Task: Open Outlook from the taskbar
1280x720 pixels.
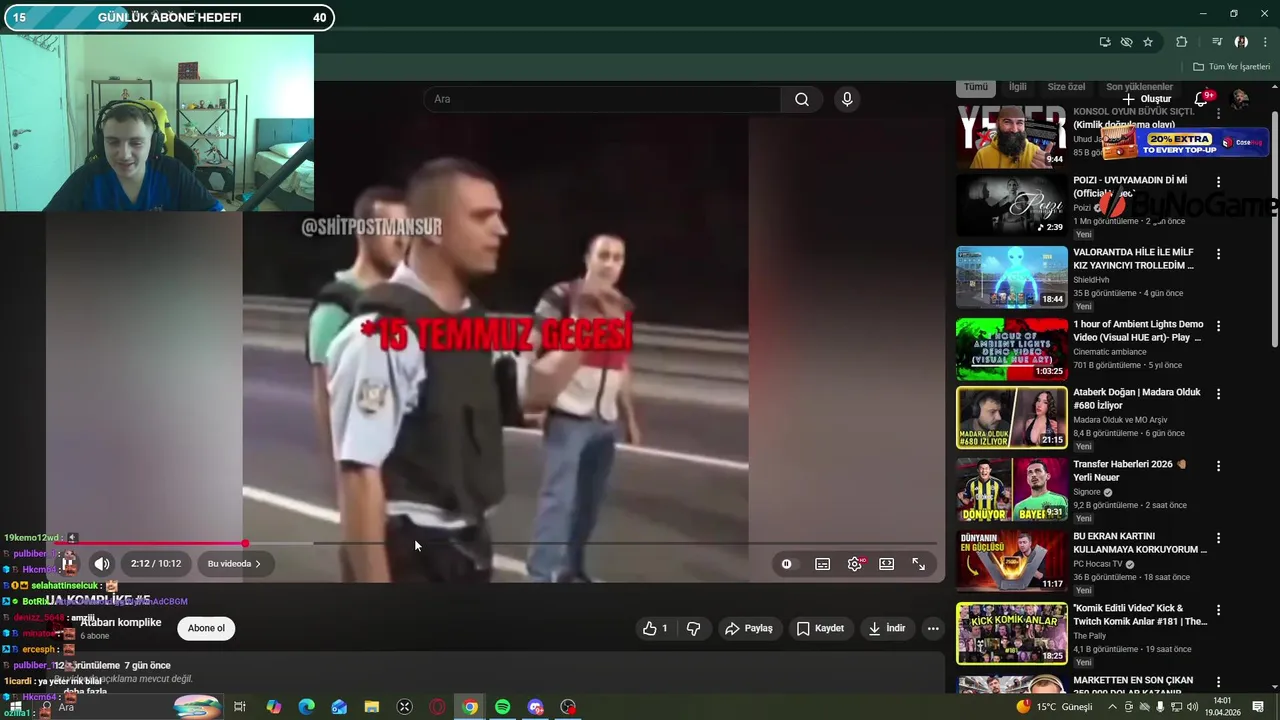Action: tap(339, 707)
